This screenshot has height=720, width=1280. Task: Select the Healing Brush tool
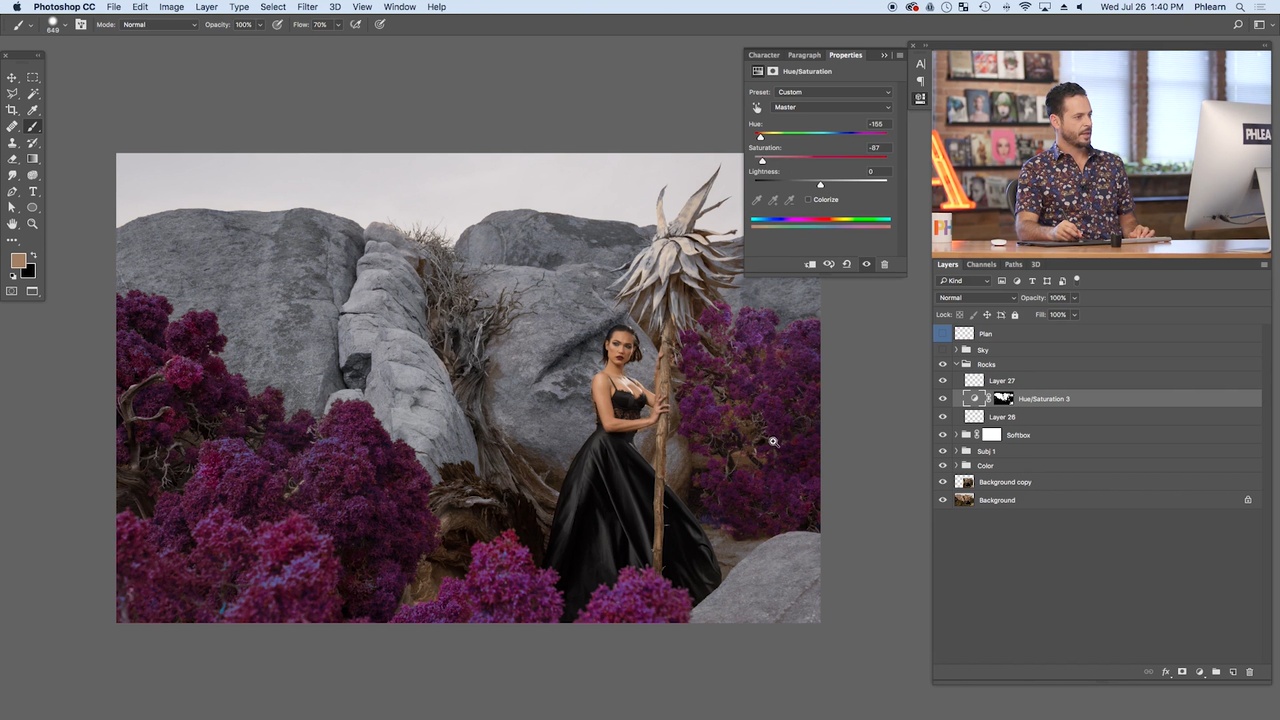(12, 126)
